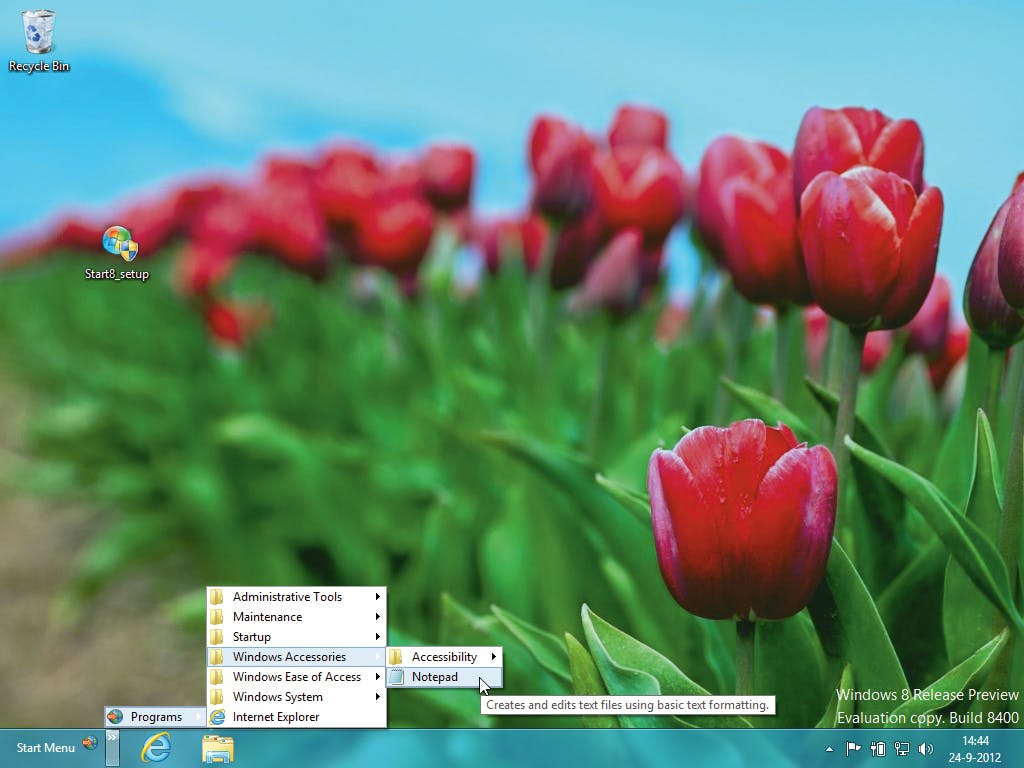Select the Start8_setup desktop icon

[118, 253]
